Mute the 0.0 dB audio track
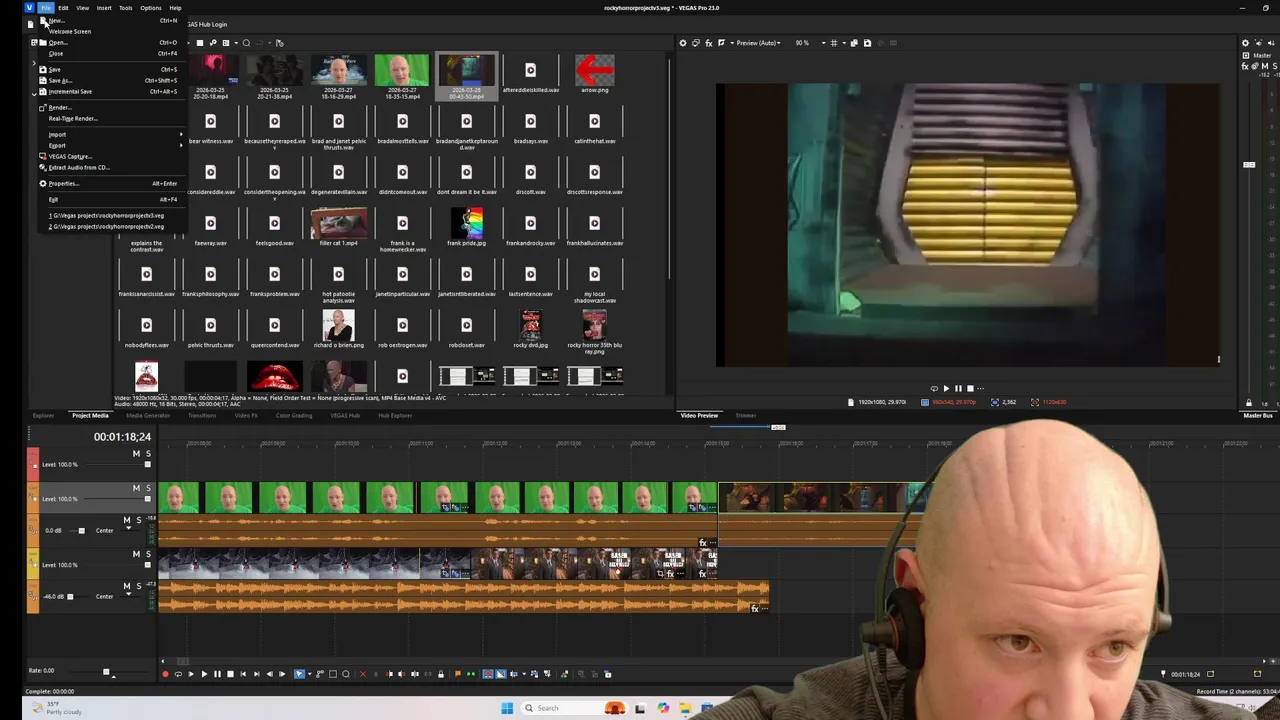The width and height of the screenshot is (1280, 720). [126, 520]
